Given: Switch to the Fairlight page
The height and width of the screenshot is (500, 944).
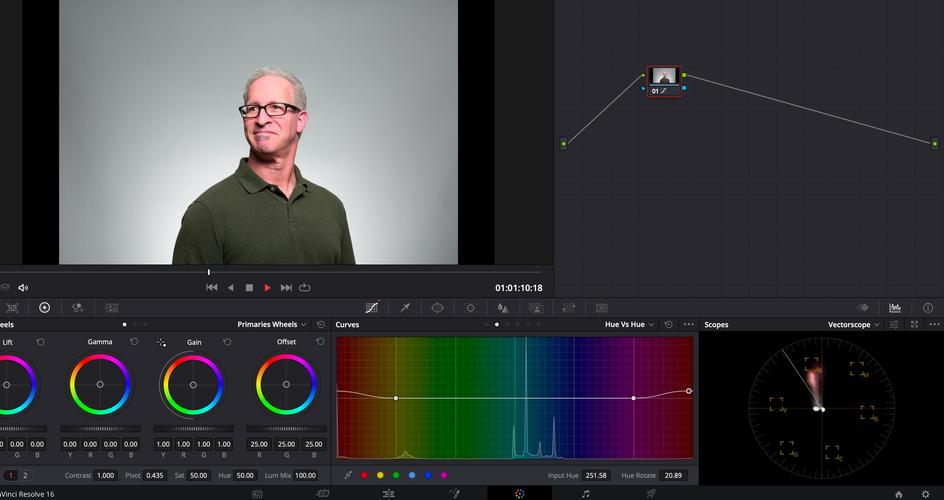Looking at the screenshot, I should [585, 494].
